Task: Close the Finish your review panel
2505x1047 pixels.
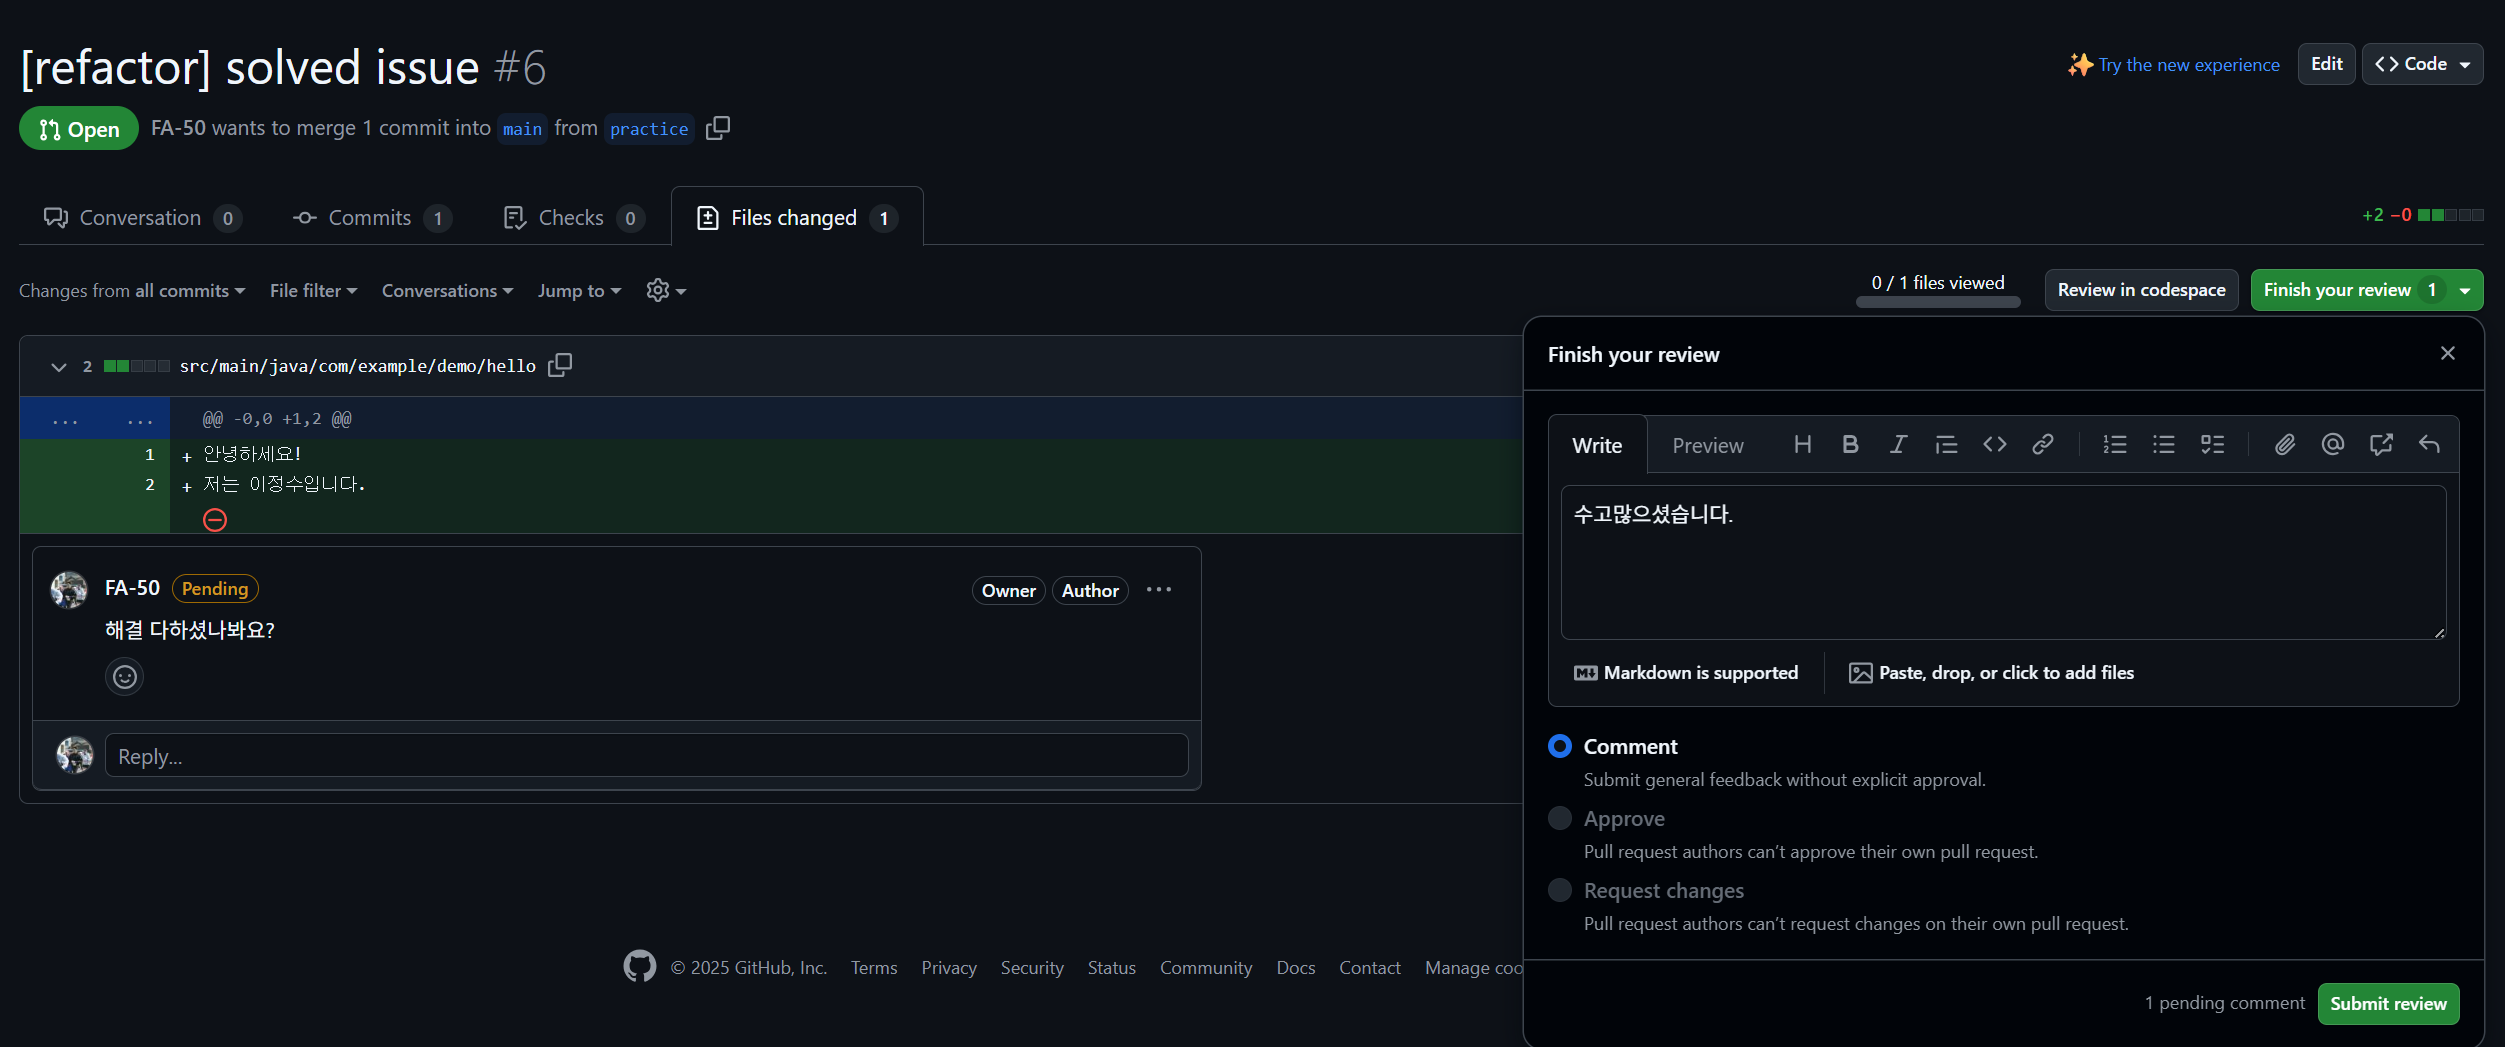Action: (2447, 354)
